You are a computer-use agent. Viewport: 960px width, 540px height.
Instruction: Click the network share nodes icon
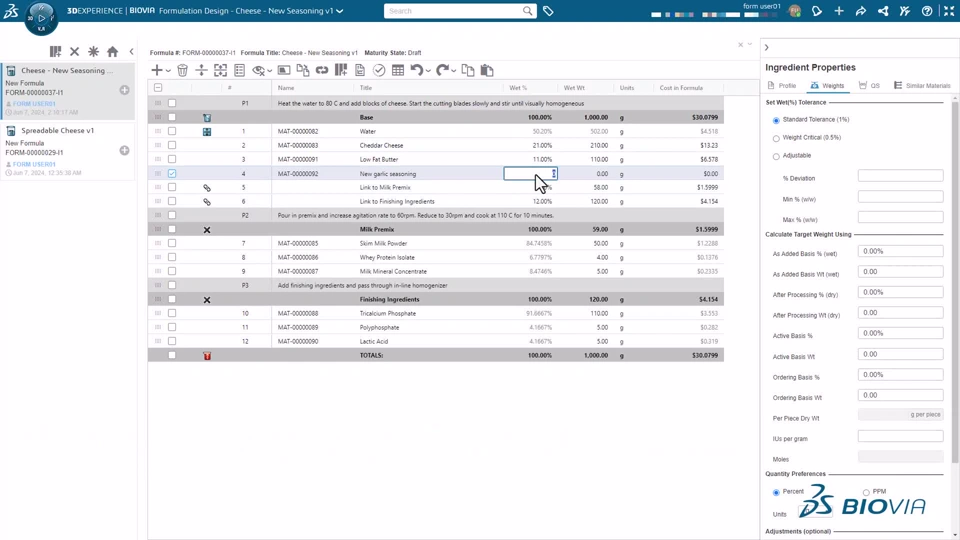click(x=883, y=11)
